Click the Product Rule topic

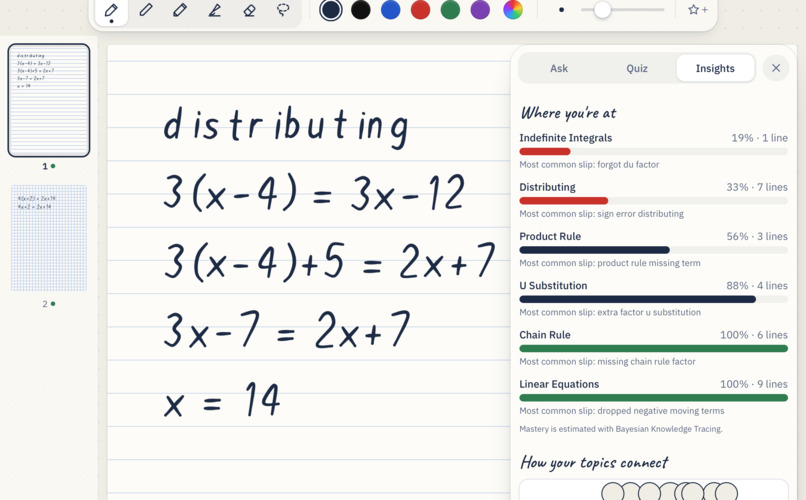click(550, 236)
